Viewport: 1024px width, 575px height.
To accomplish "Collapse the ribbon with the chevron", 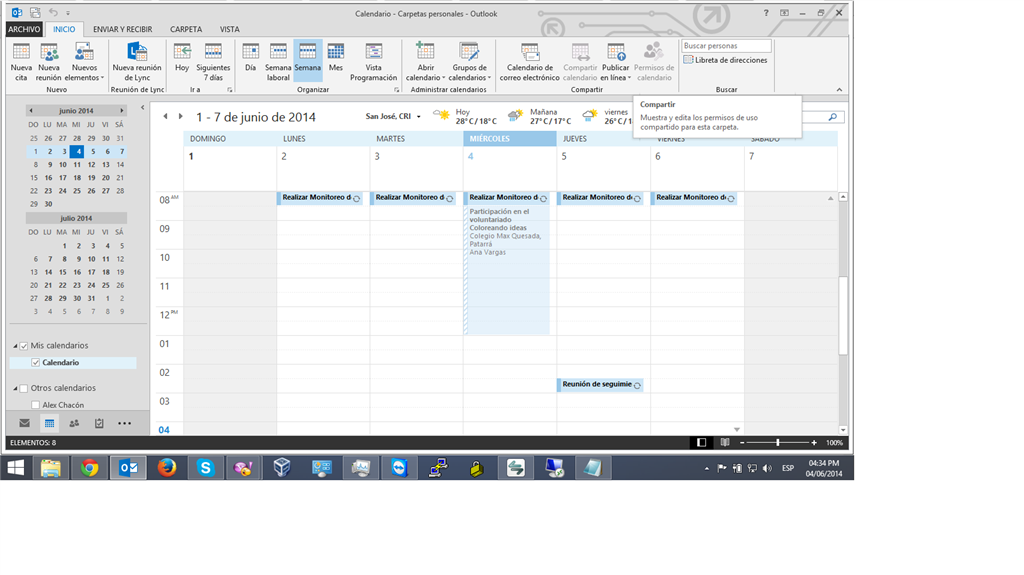I will tap(839, 90).
